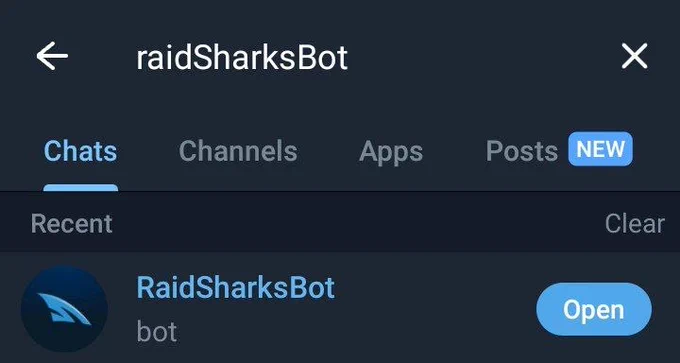This screenshot has height=363, width=680.
Task: Open the RaidSharksBot shark fin avatar
Action: [64, 309]
